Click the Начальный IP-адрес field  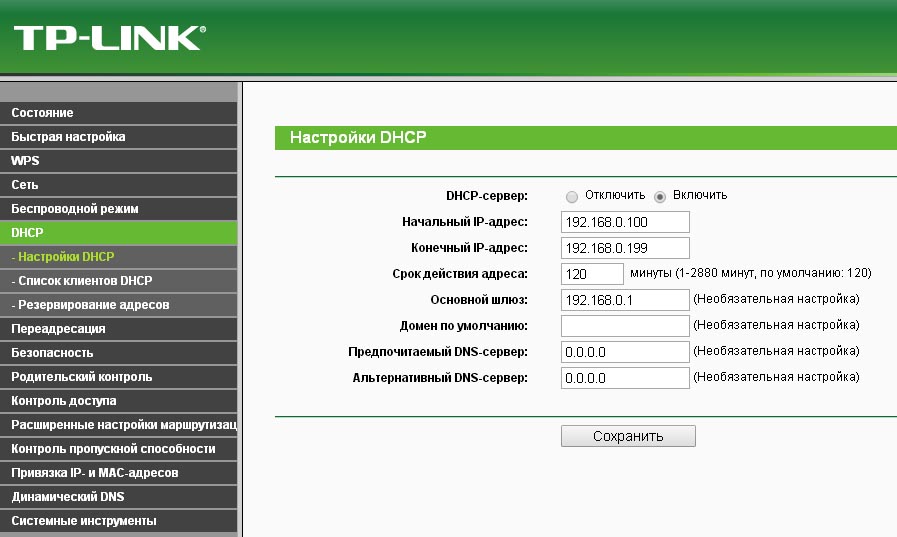click(625, 222)
